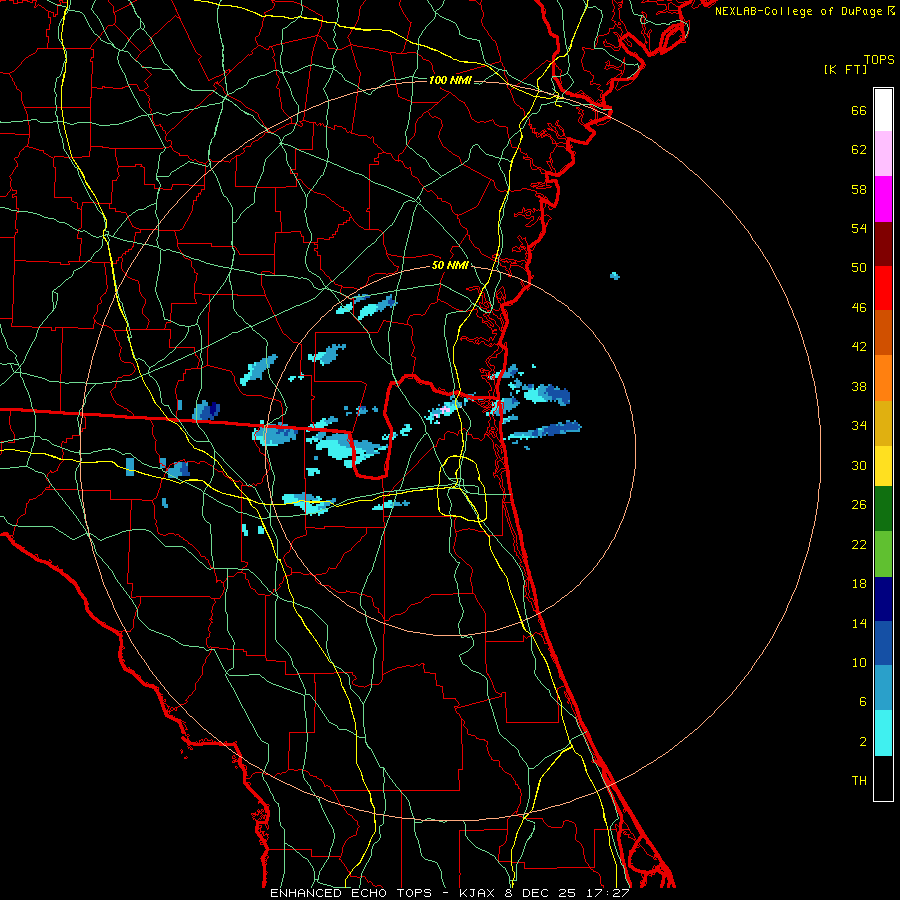Select the dark green legend swatch
Image resolution: width=900 pixels, height=900 pixels.
tap(883, 509)
